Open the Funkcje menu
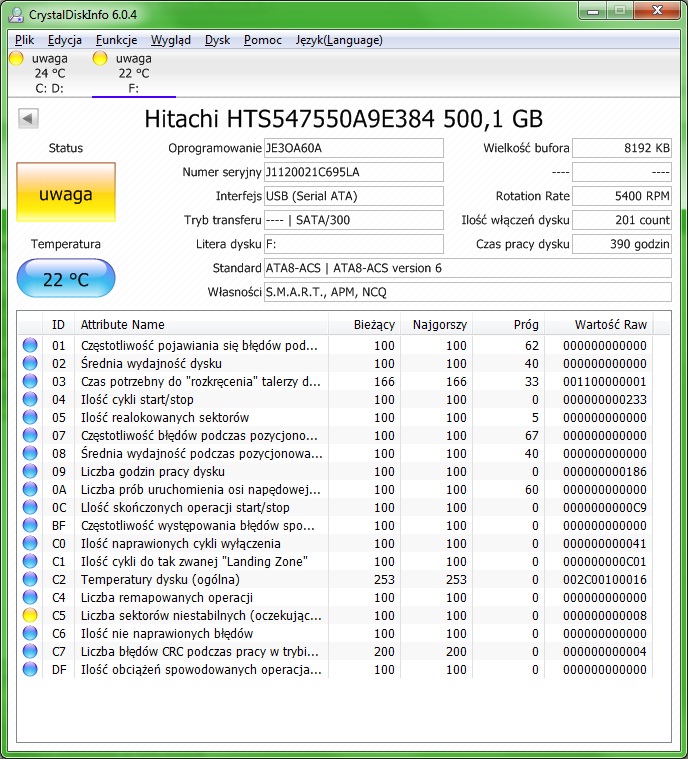The width and height of the screenshot is (688, 759). (x=116, y=40)
